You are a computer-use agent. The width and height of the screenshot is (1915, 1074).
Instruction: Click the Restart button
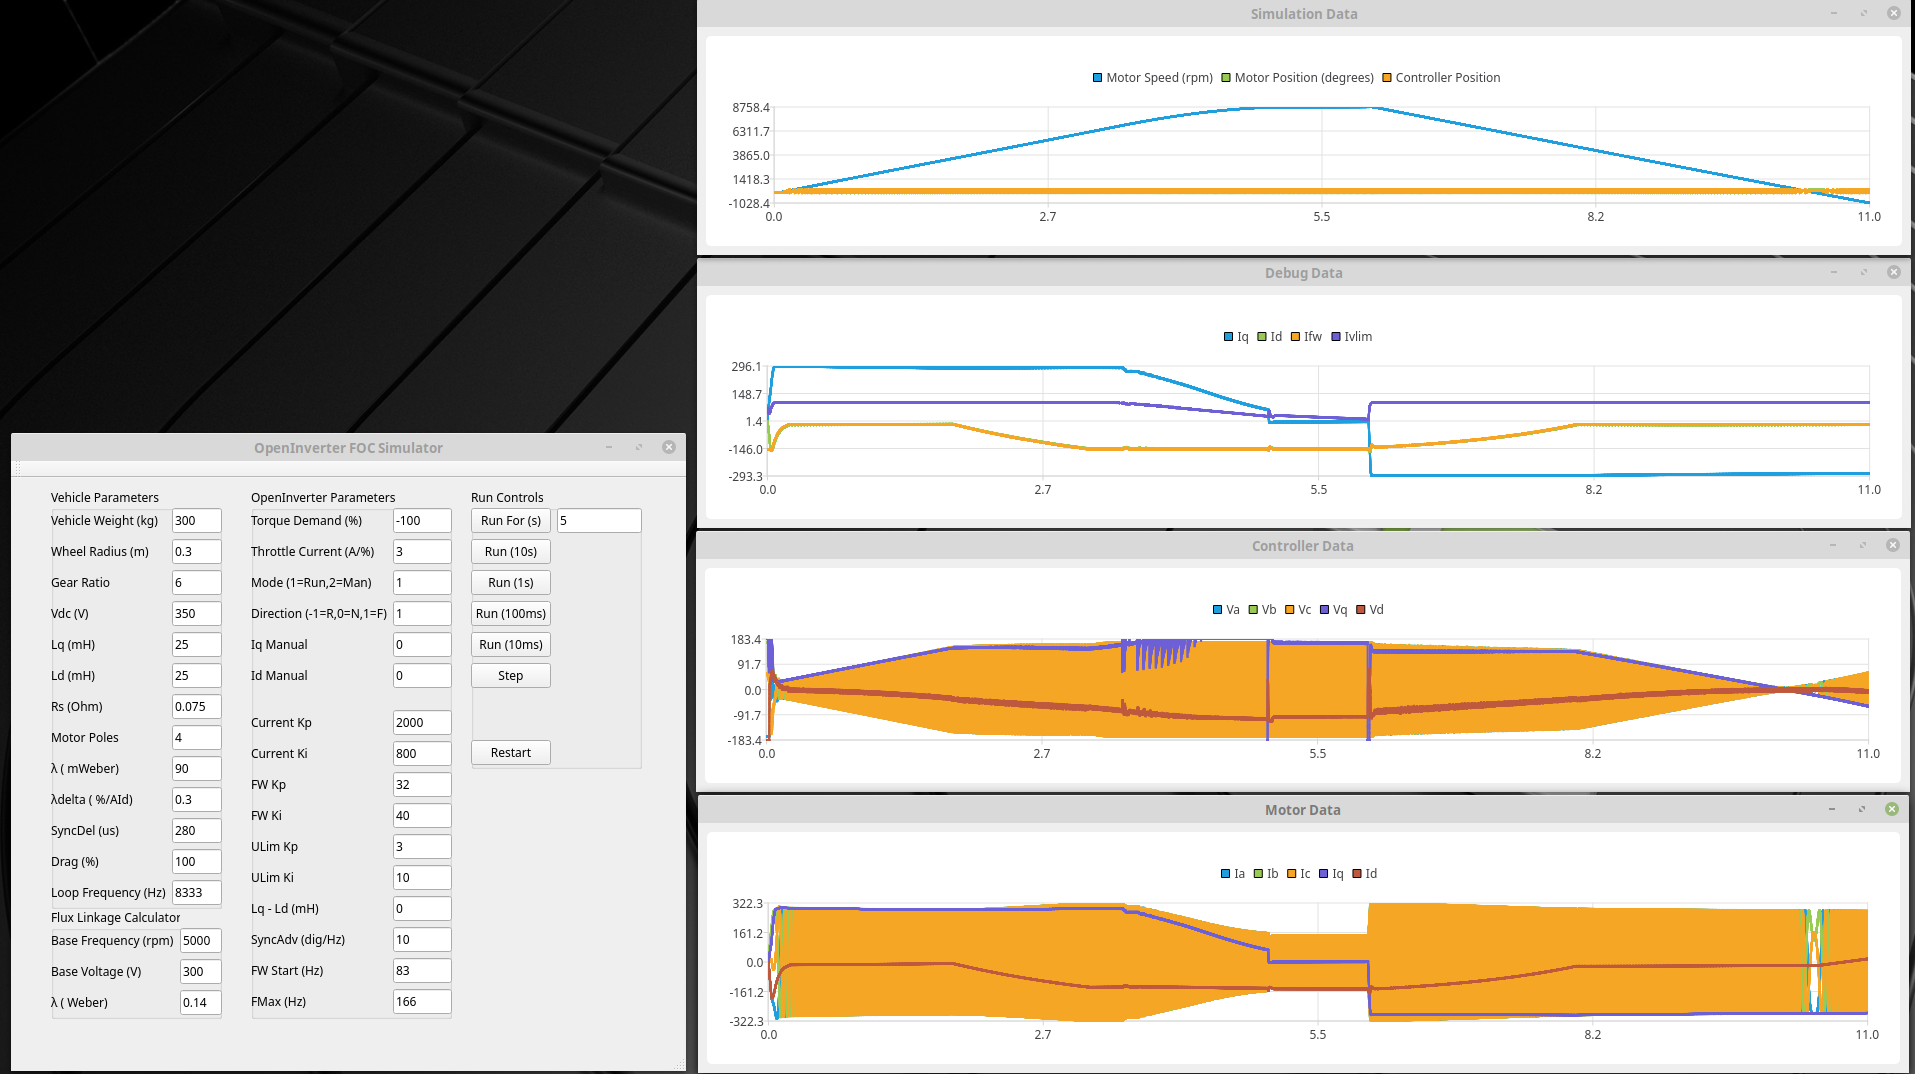pyautogui.click(x=510, y=753)
